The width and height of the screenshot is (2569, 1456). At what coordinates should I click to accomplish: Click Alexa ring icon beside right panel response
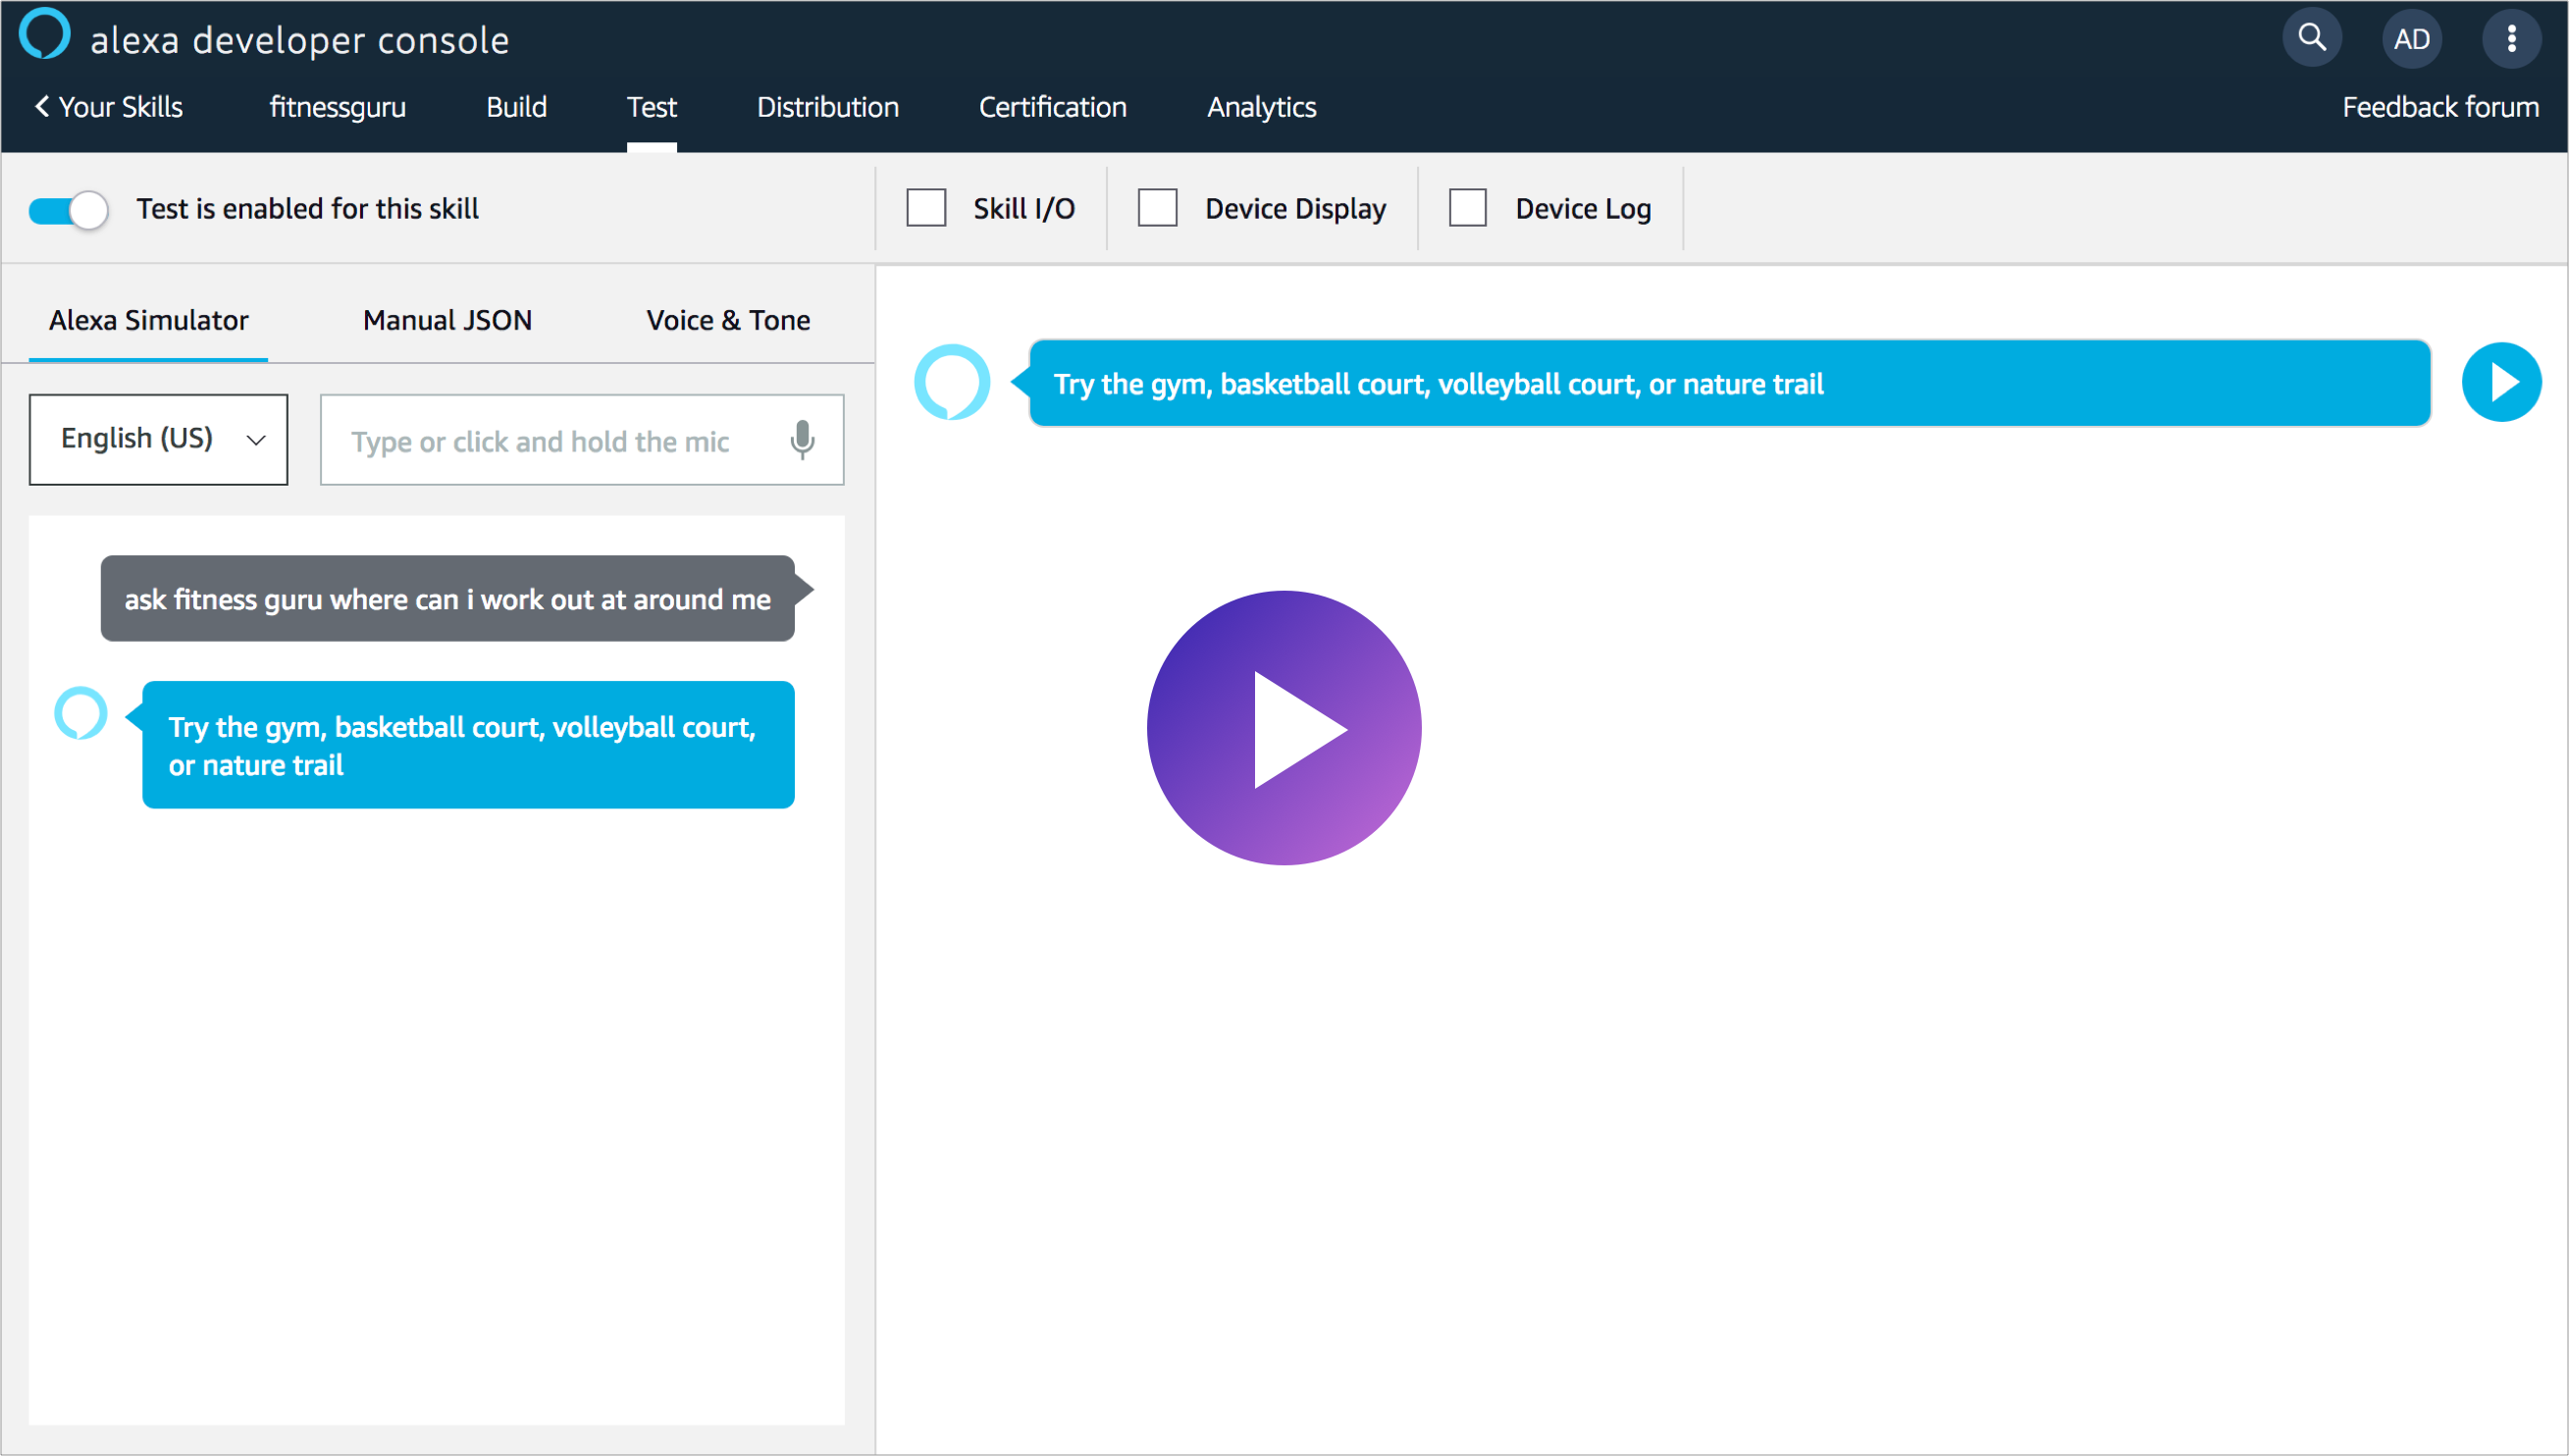[952, 382]
